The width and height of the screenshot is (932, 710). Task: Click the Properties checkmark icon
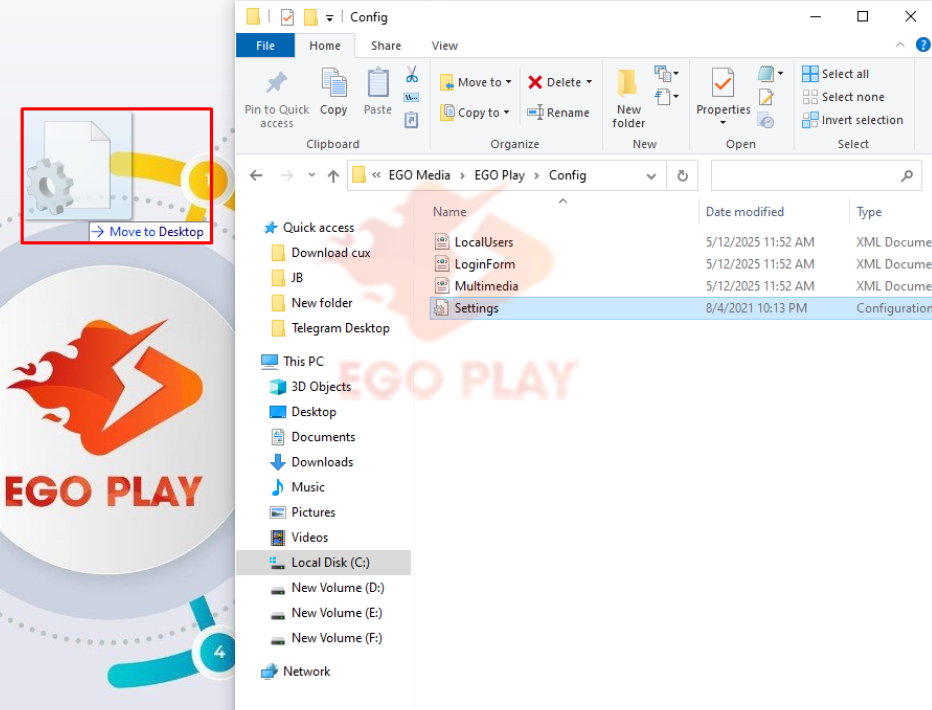tap(723, 83)
